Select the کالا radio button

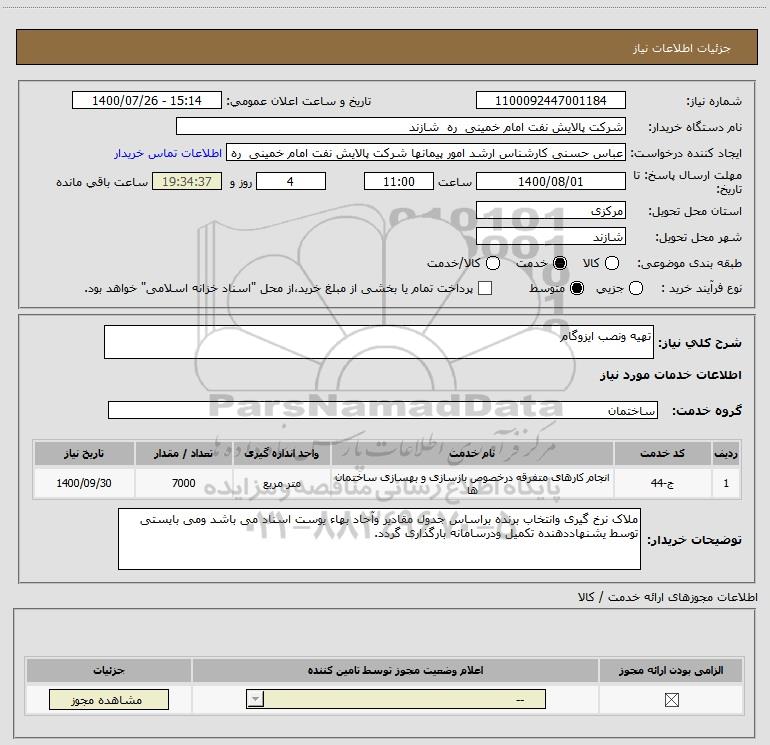611,263
